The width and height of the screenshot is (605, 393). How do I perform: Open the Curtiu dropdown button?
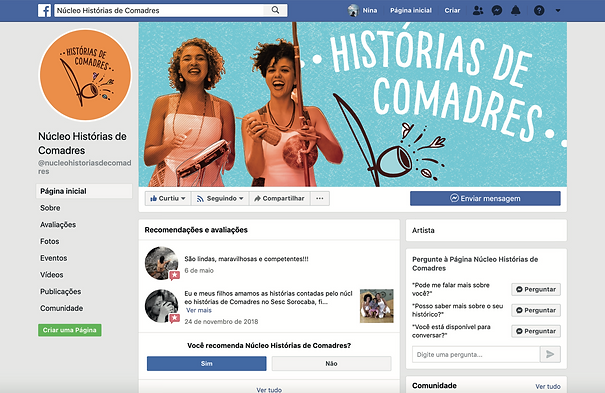[168, 198]
